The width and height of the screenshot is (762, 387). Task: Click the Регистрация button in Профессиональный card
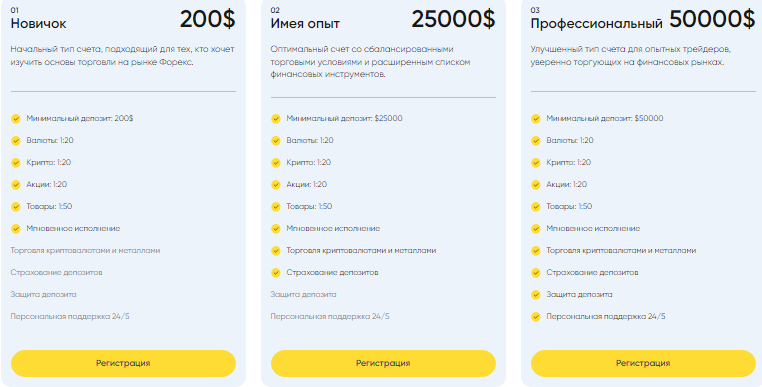643,363
